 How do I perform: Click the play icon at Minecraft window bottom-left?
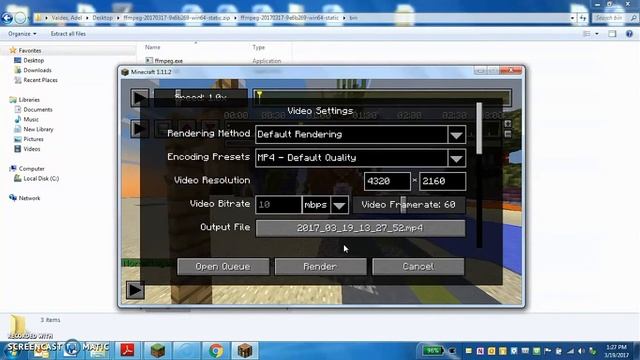tap(135, 290)
